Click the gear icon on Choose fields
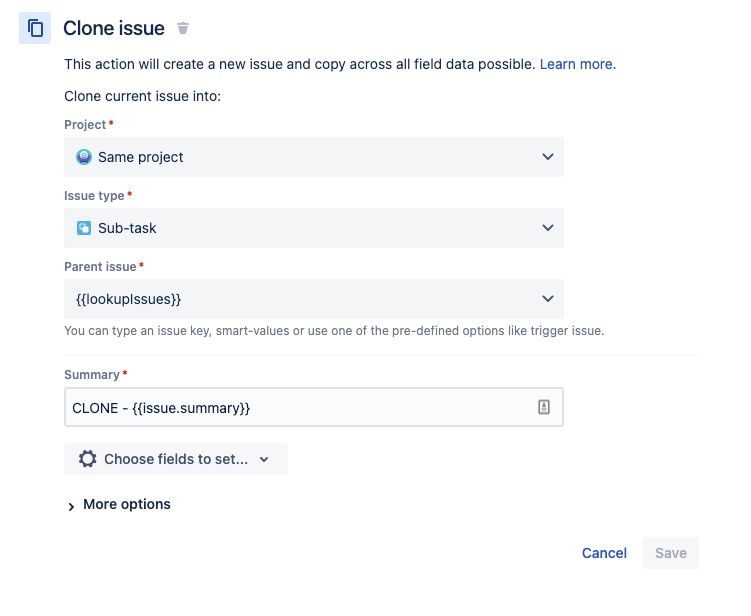The height and width of the screenshot is (616, 751). pos(88,459)
